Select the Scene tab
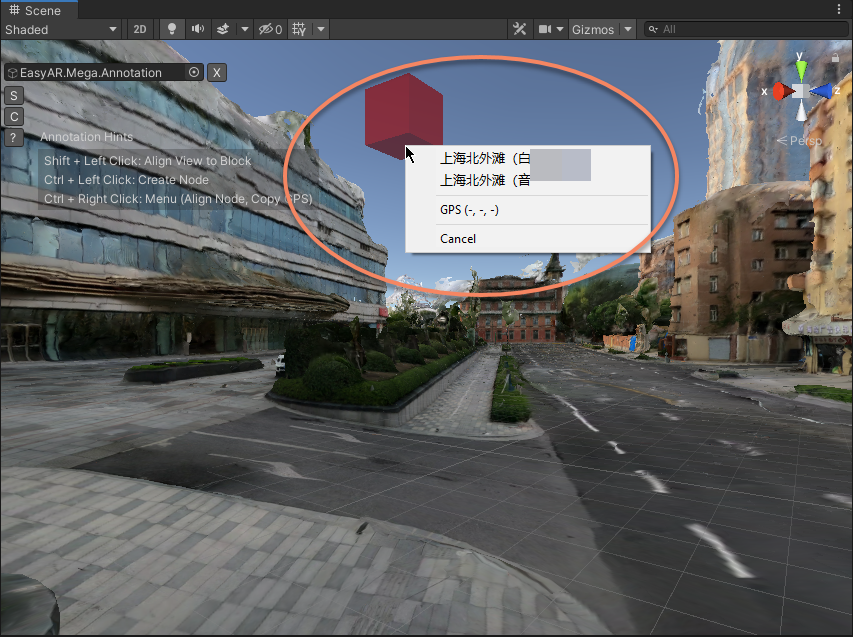The image size is (853, 637). click(35, 10)
